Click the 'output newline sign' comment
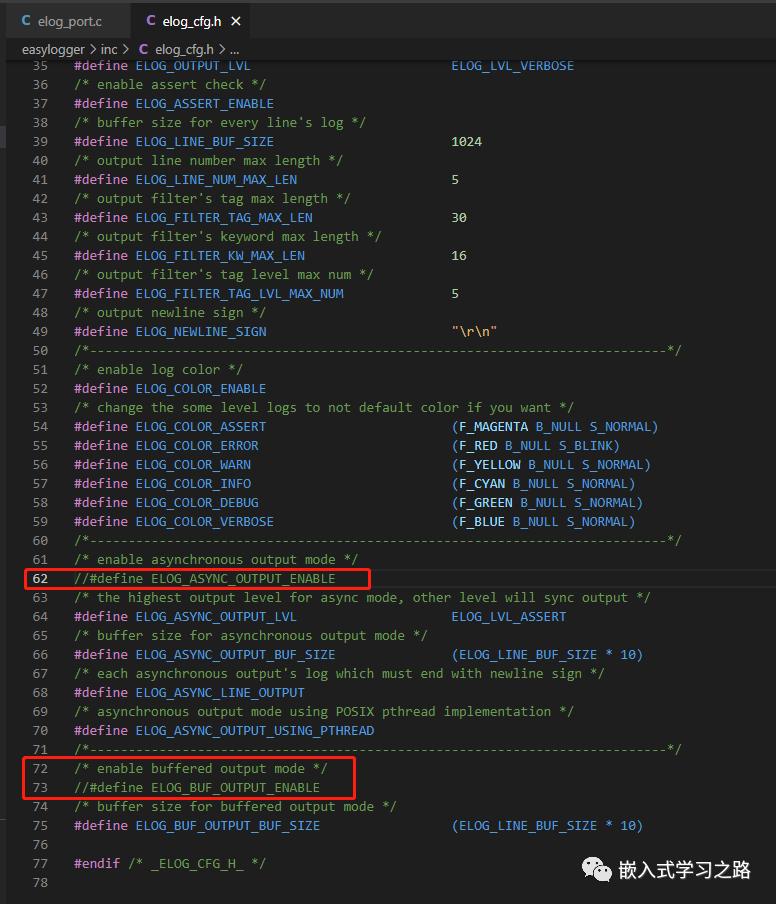Image resolution: width=776 pixels, height=904 pixels. 170,312
